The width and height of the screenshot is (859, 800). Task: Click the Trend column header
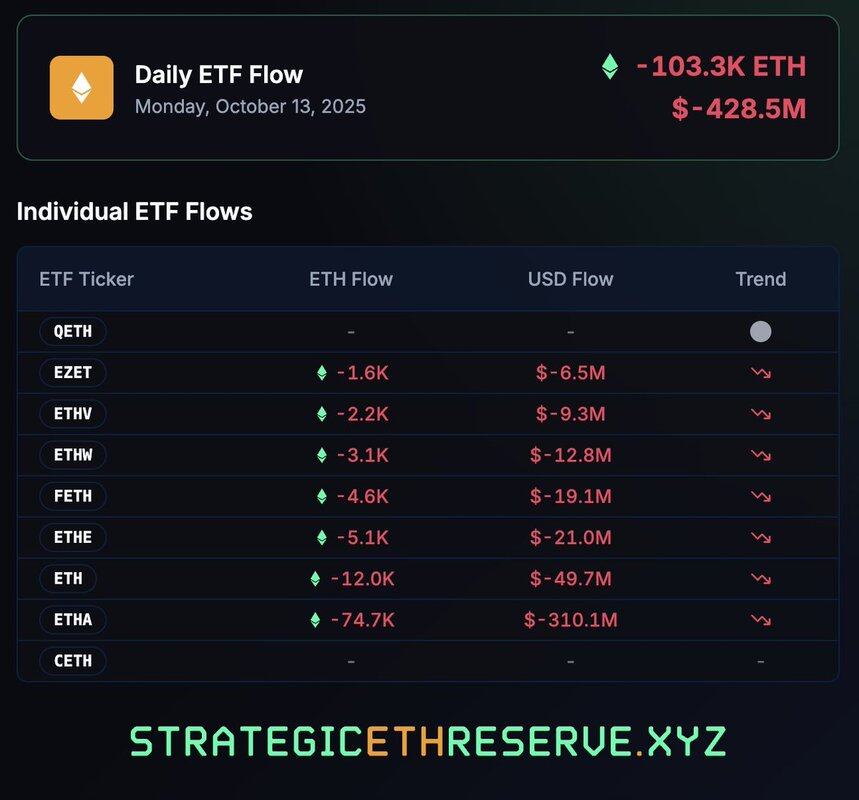point(760,279)
